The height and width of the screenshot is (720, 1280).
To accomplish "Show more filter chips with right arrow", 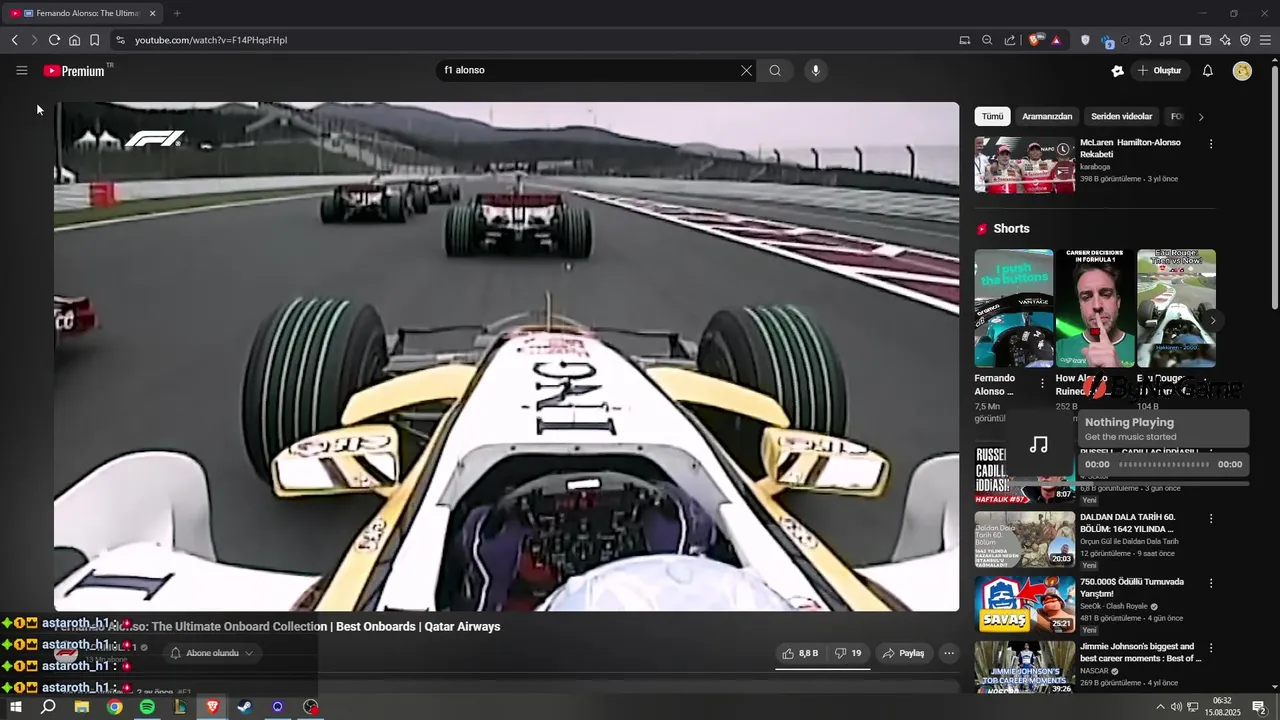I will point(1201,117).
